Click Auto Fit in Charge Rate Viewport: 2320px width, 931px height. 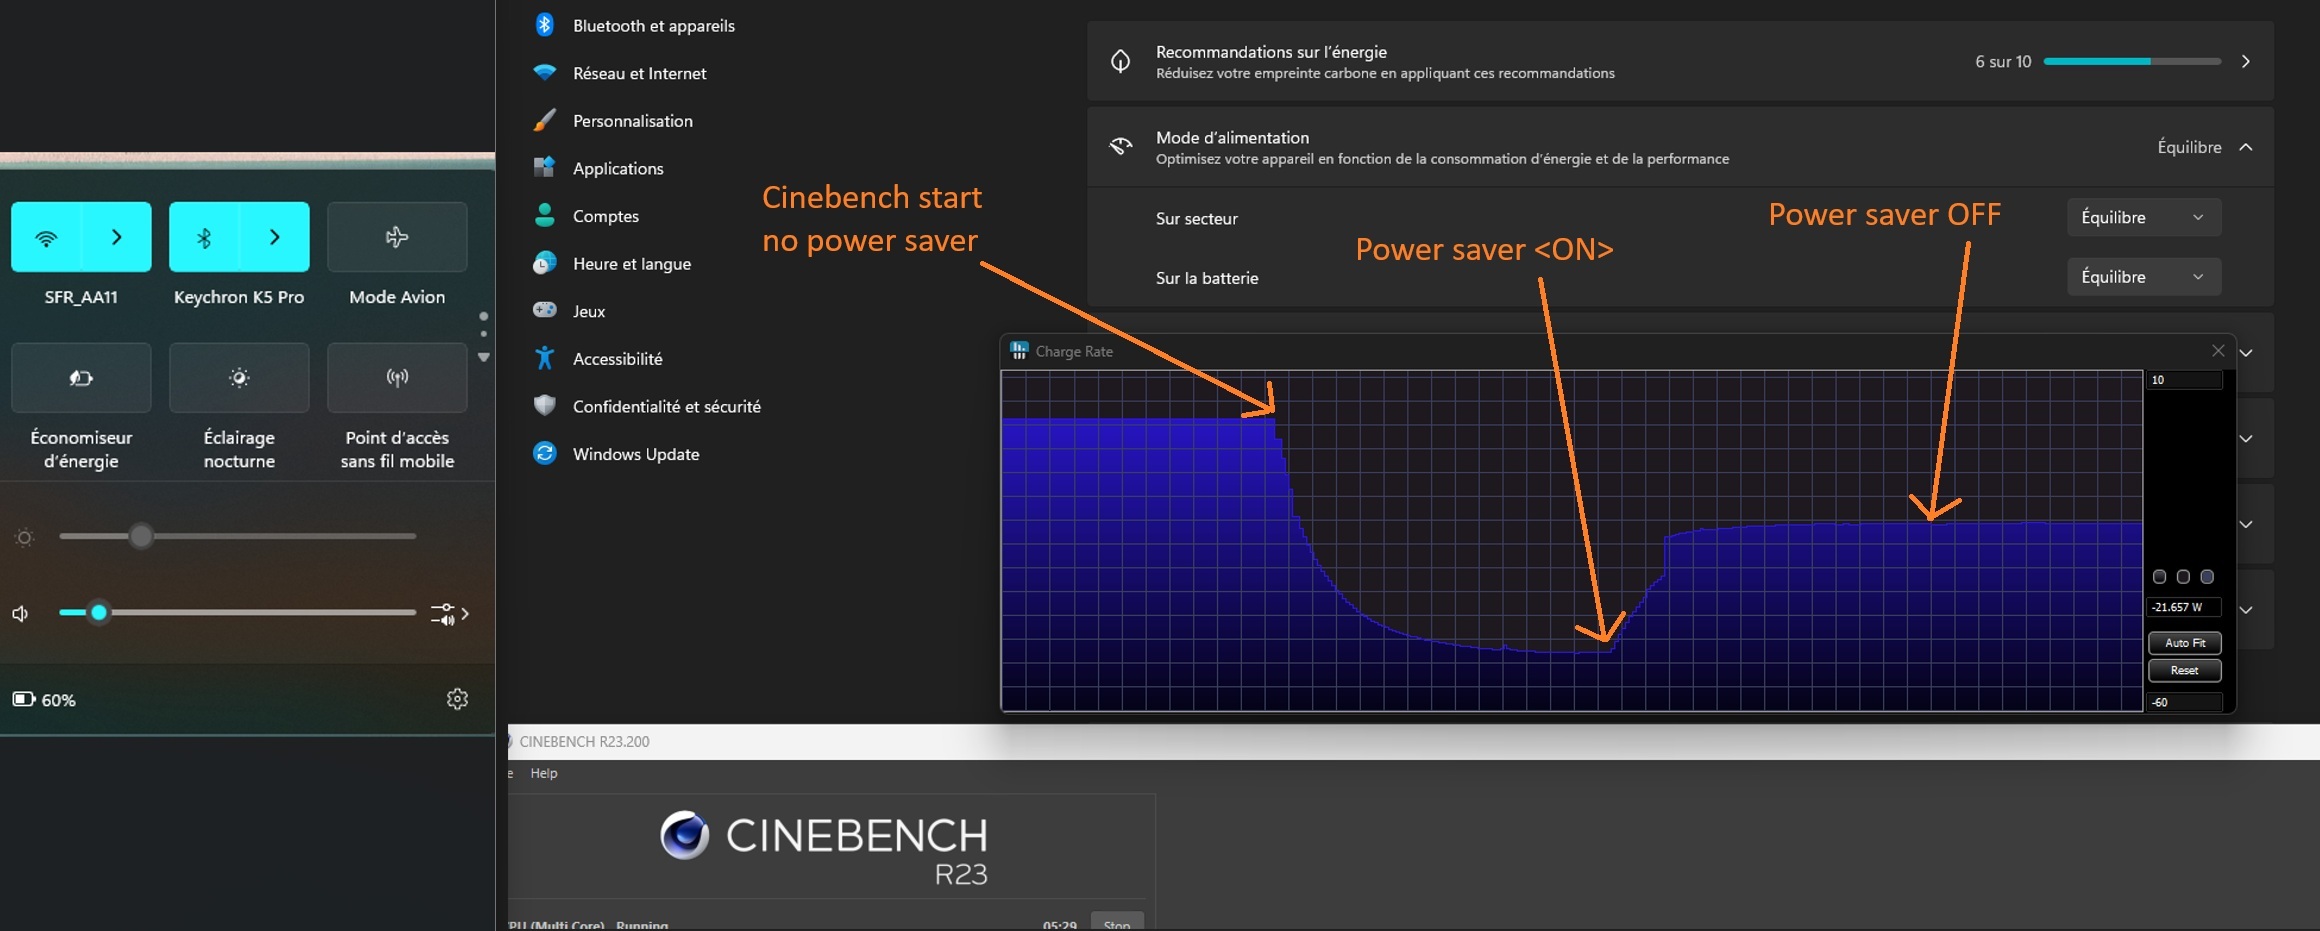pyautogui.click(x=2185, y=643)
